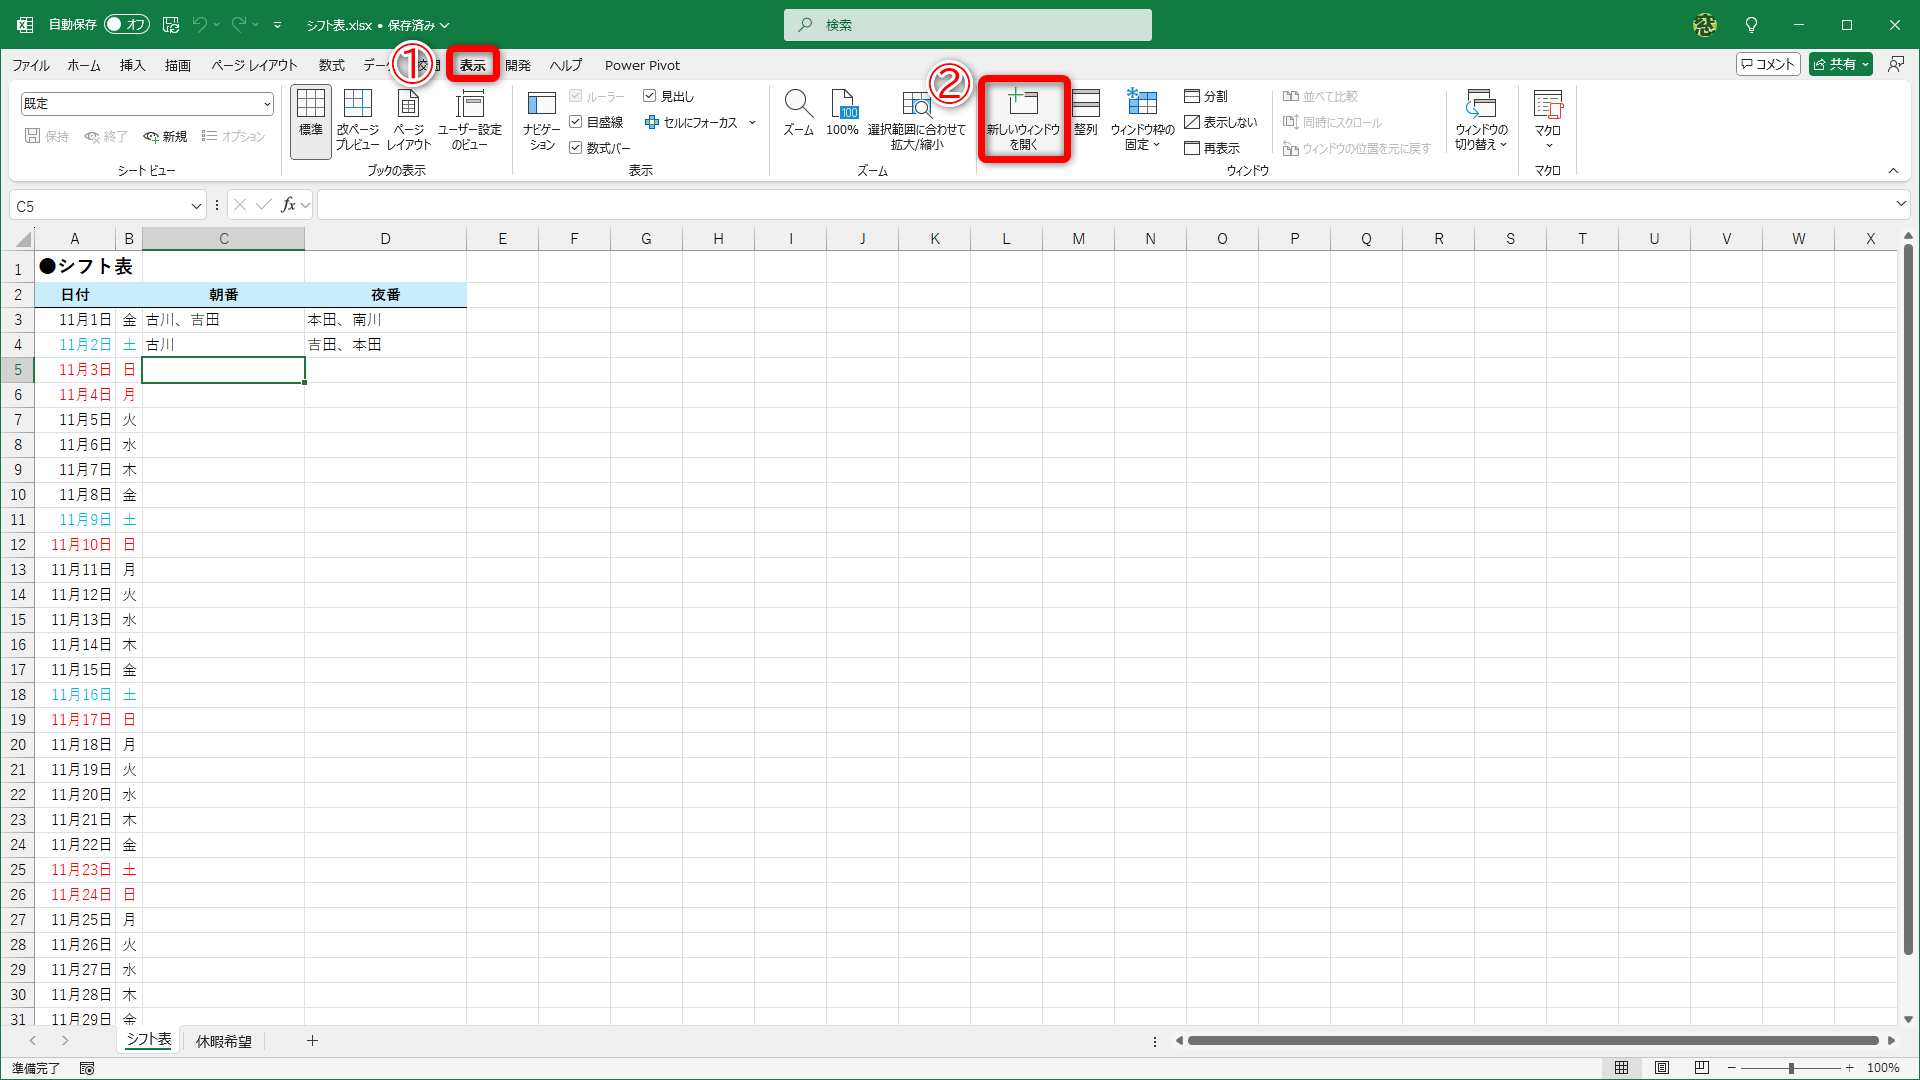Turn on the AutoSave (自動保存) toggle

pos(127,25)
